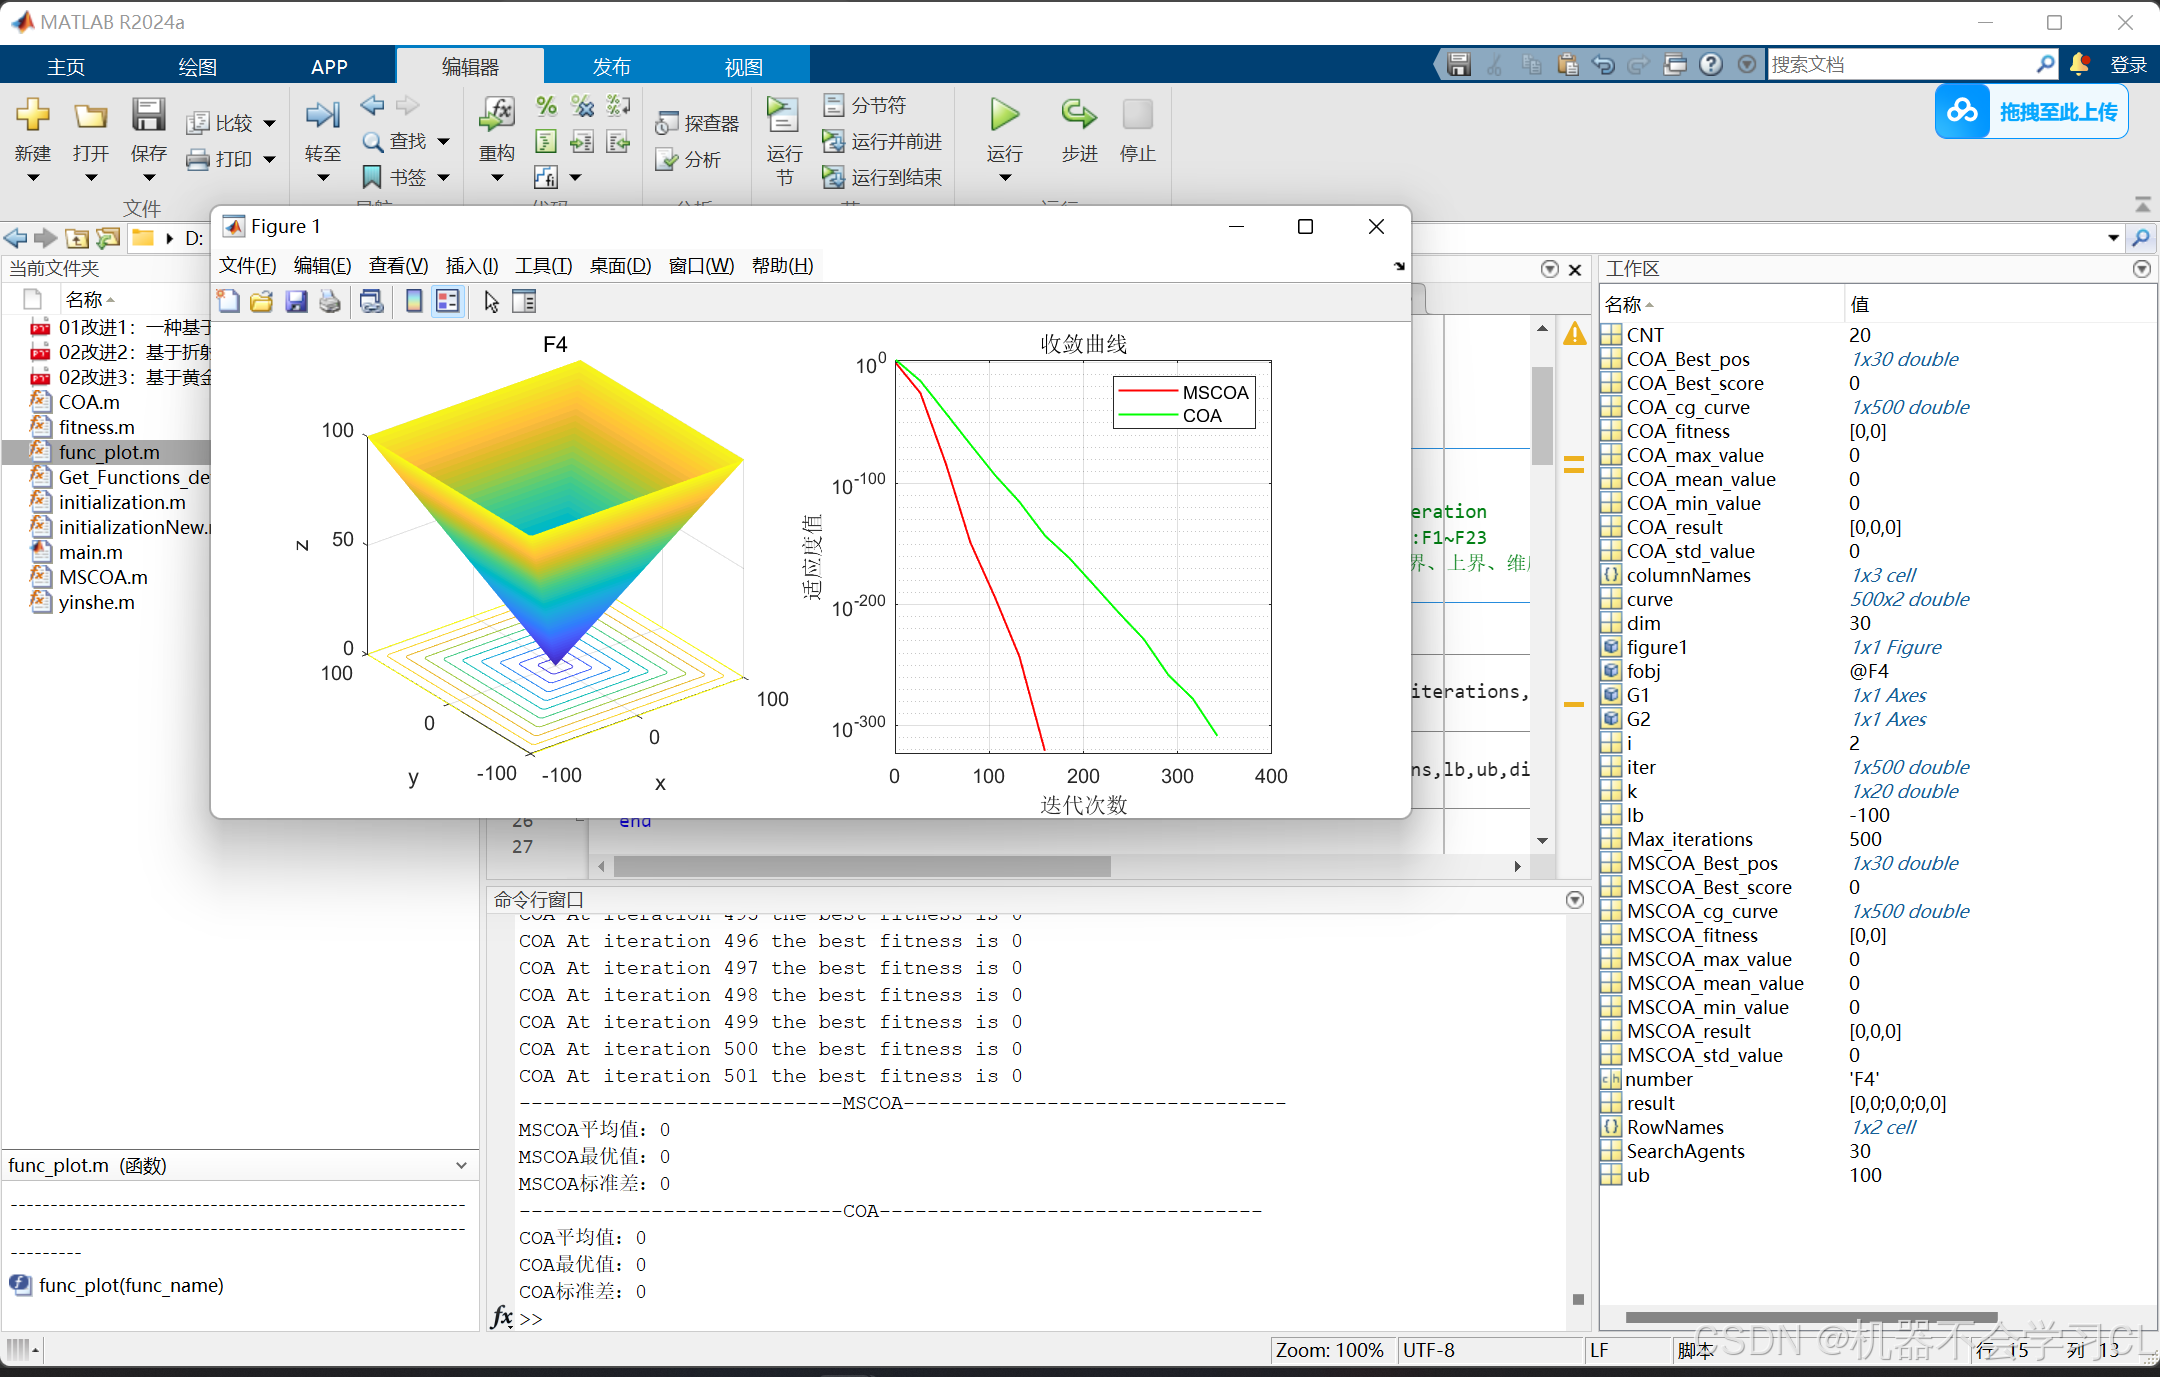This screenshot has width=2160, height=1377.
Task: Open the func_plot.m details panel dropdown
Action: click(x=461, y=1165)
